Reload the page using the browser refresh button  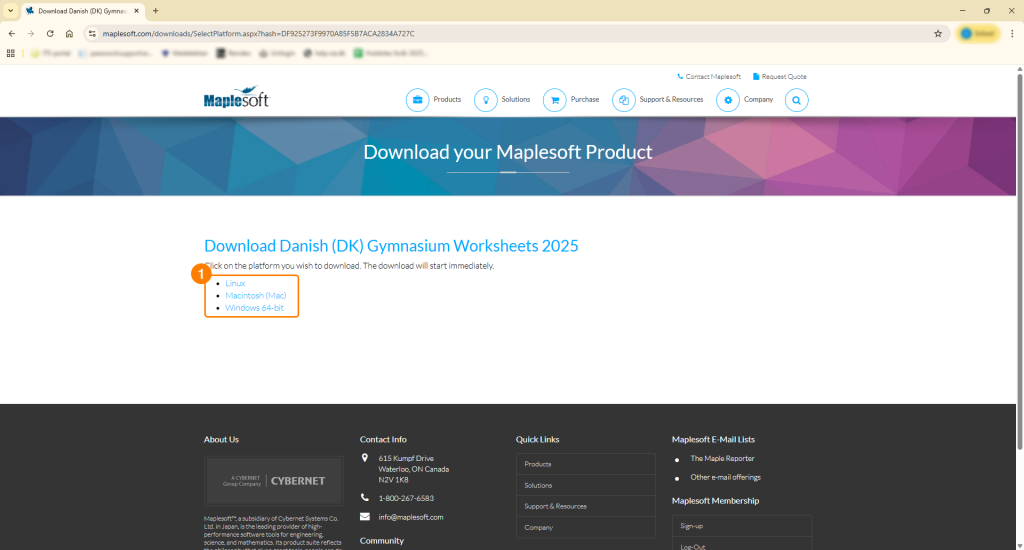[x=50, y=33]
